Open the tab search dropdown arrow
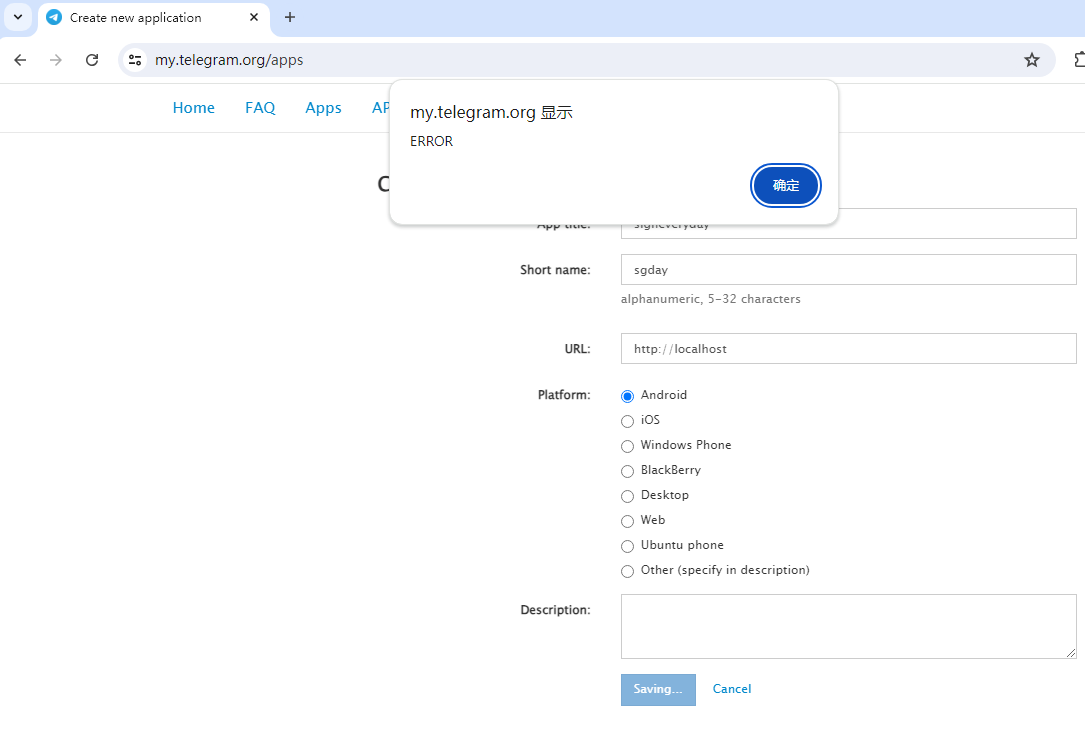The height and width of the screenshot is (747, 1085). (x=18, y=17)
